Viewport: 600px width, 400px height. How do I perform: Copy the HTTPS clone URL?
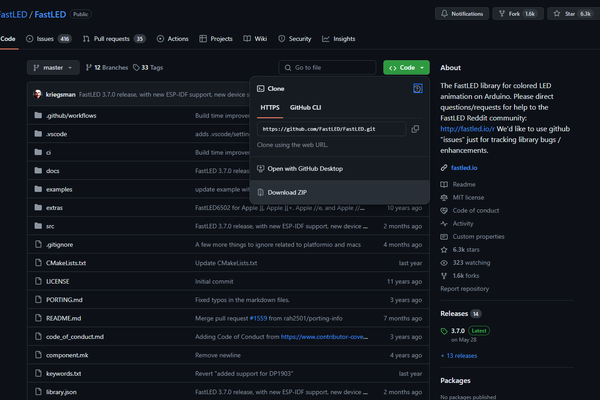(x=415, y=129)
